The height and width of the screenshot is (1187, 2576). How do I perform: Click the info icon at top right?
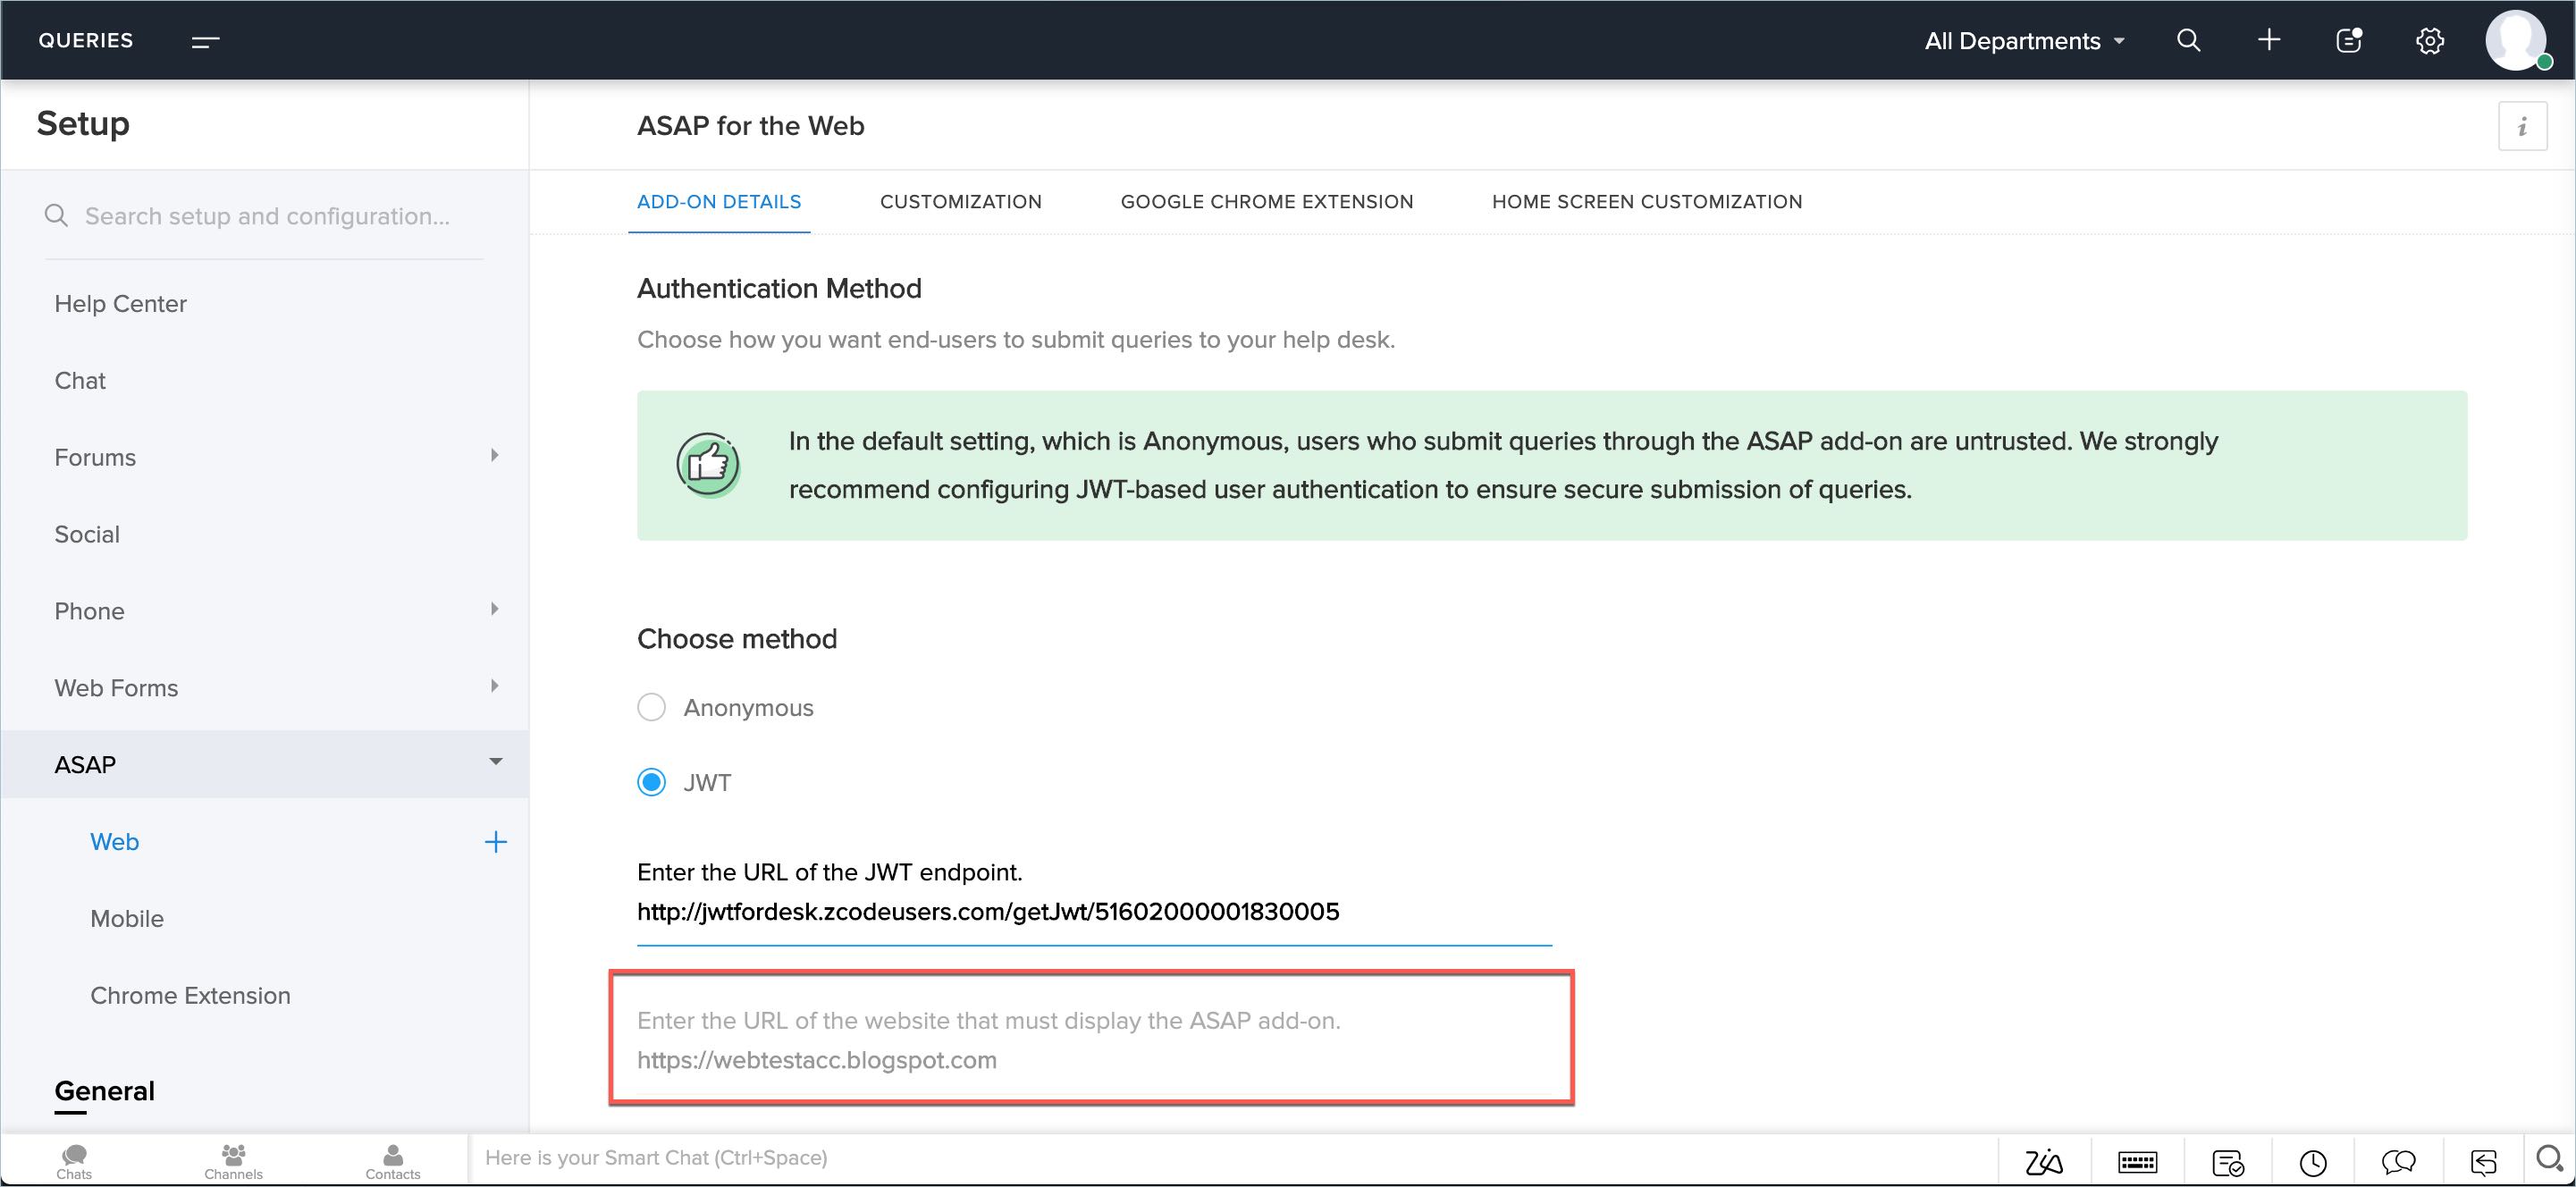(2521, 126)
